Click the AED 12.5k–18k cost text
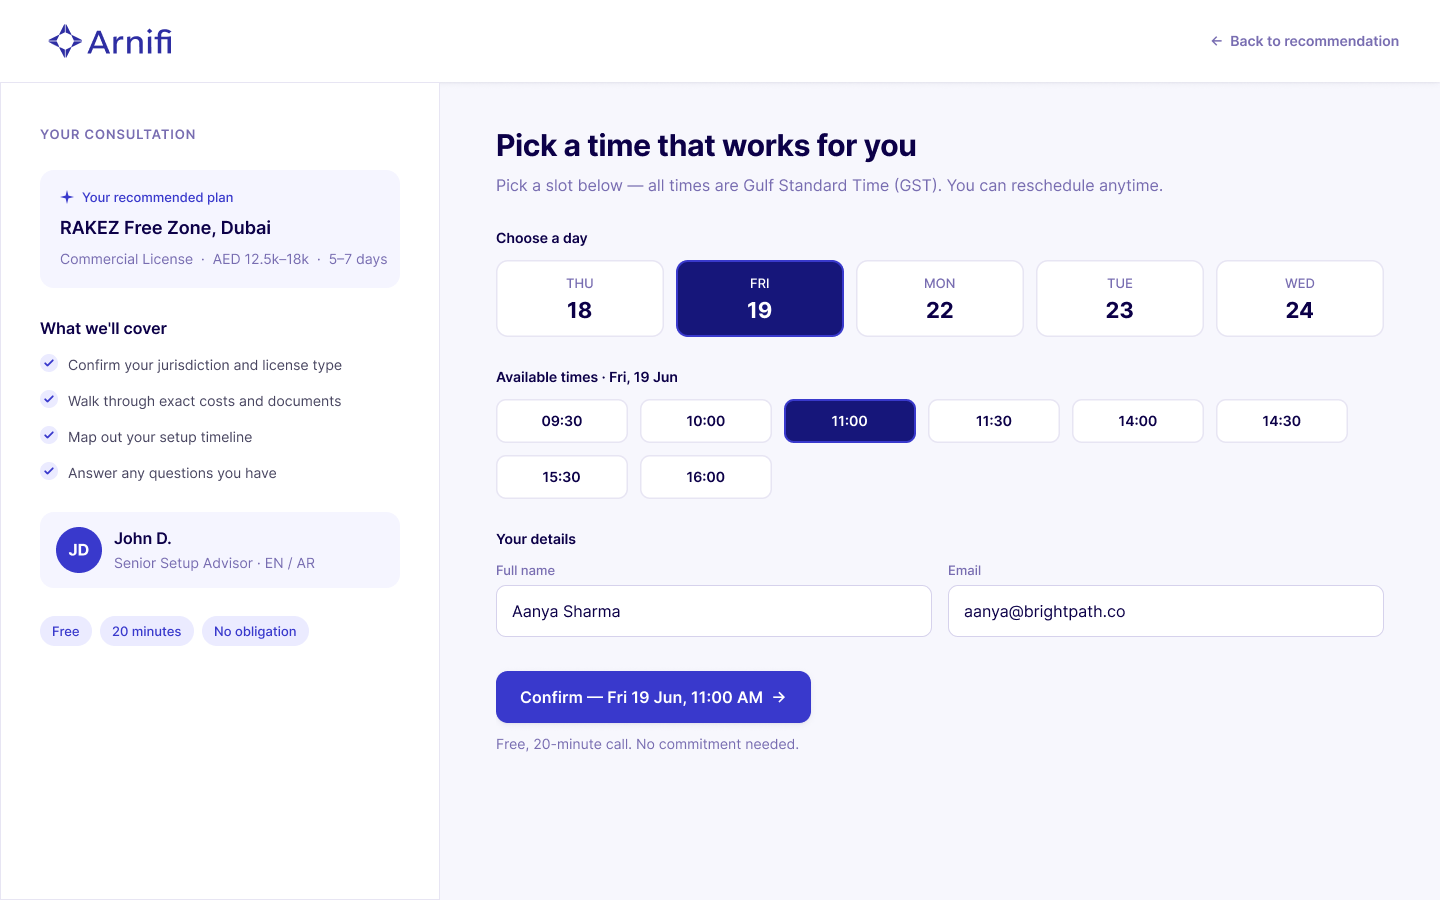1440x900 pixels. click(x=261, y=259)
